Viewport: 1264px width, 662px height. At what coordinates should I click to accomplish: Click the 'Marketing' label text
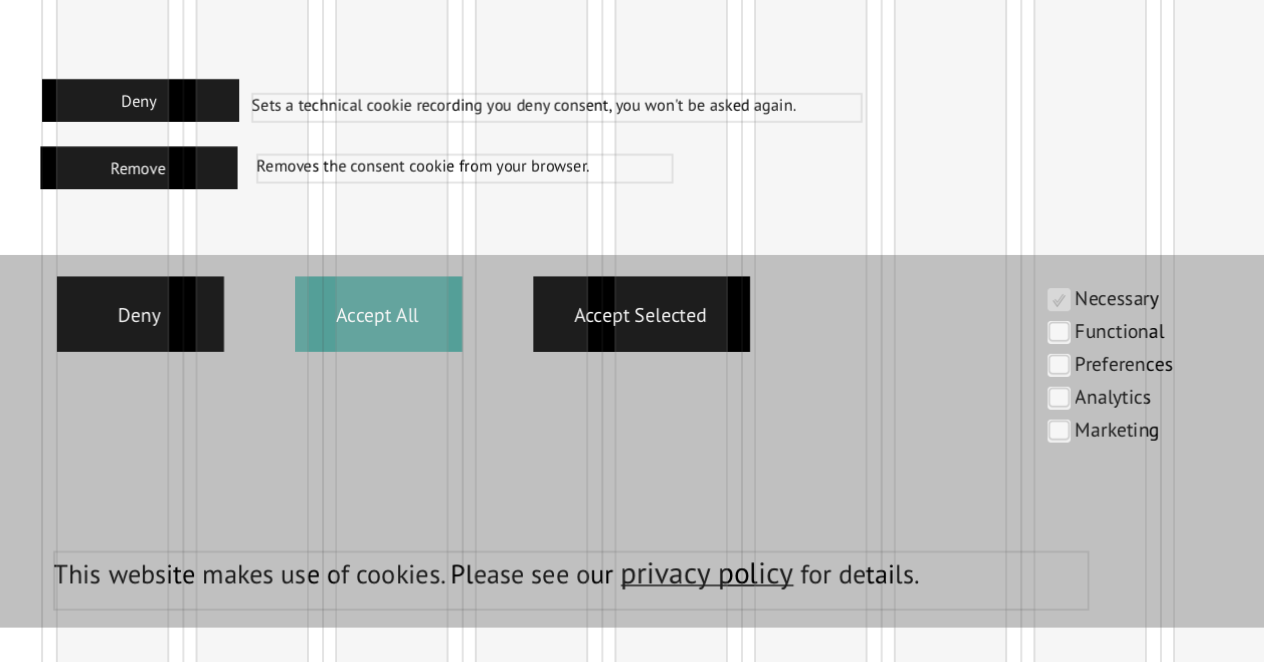pos(1116,431)
